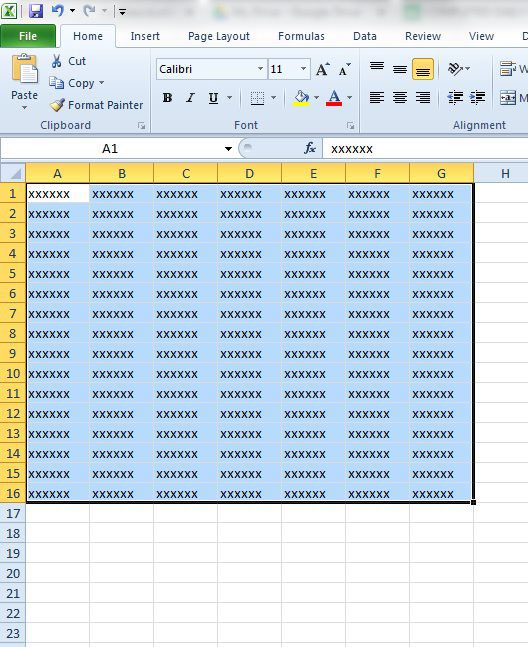Increase font size with Grow Font

(323, 69)
